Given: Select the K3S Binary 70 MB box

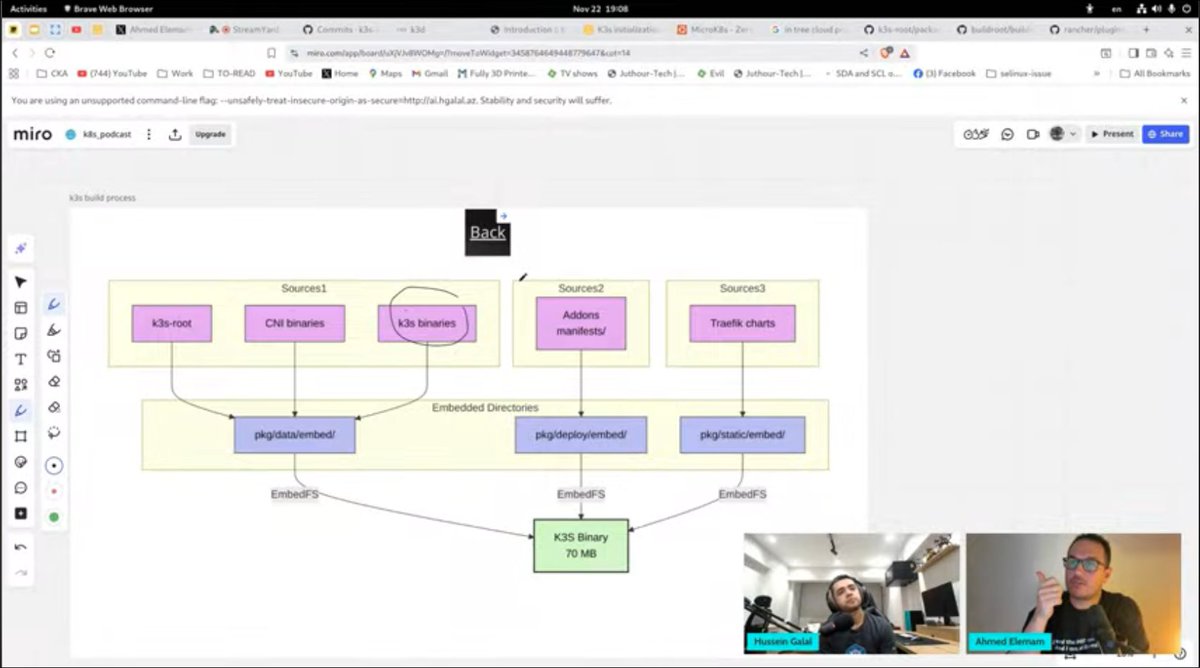Looking at the screenshot, I should click(x=581, y=545).
